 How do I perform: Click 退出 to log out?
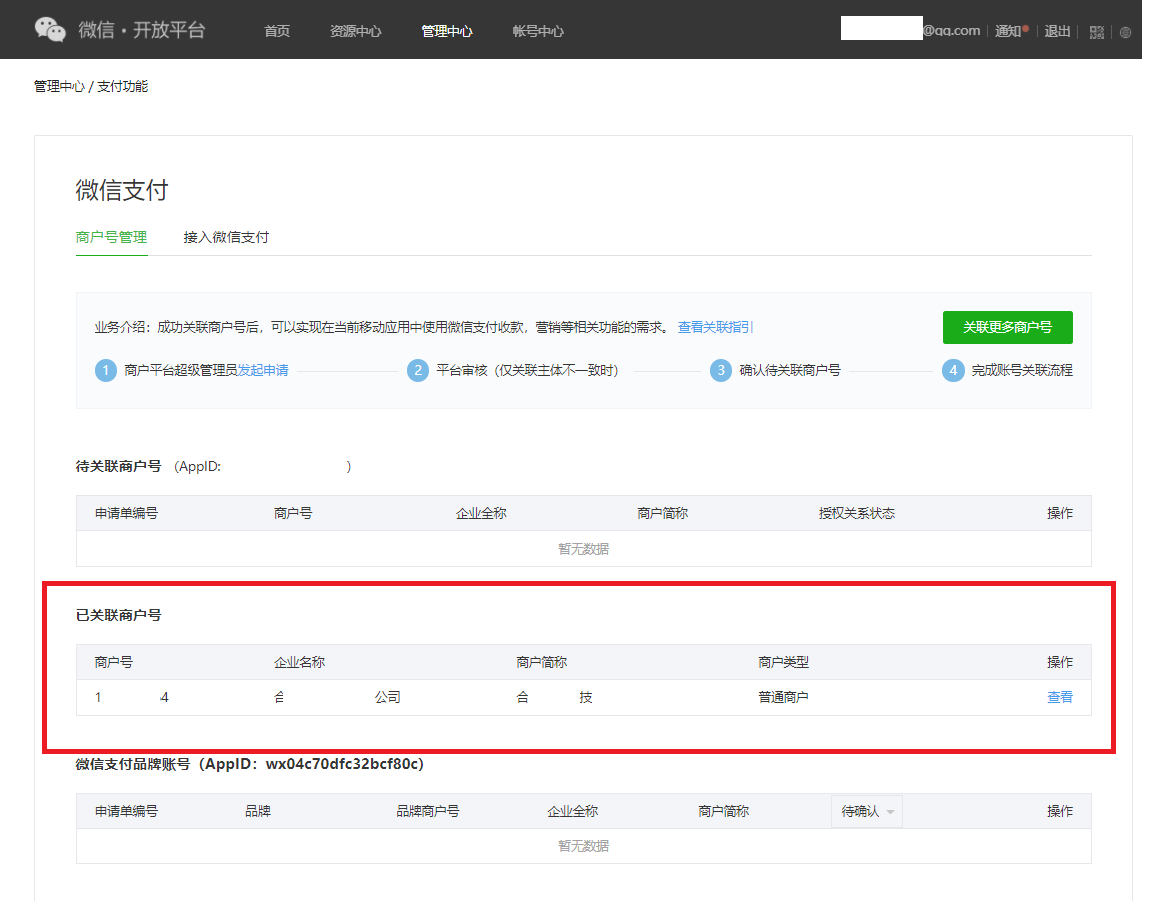click(1057, 31)
